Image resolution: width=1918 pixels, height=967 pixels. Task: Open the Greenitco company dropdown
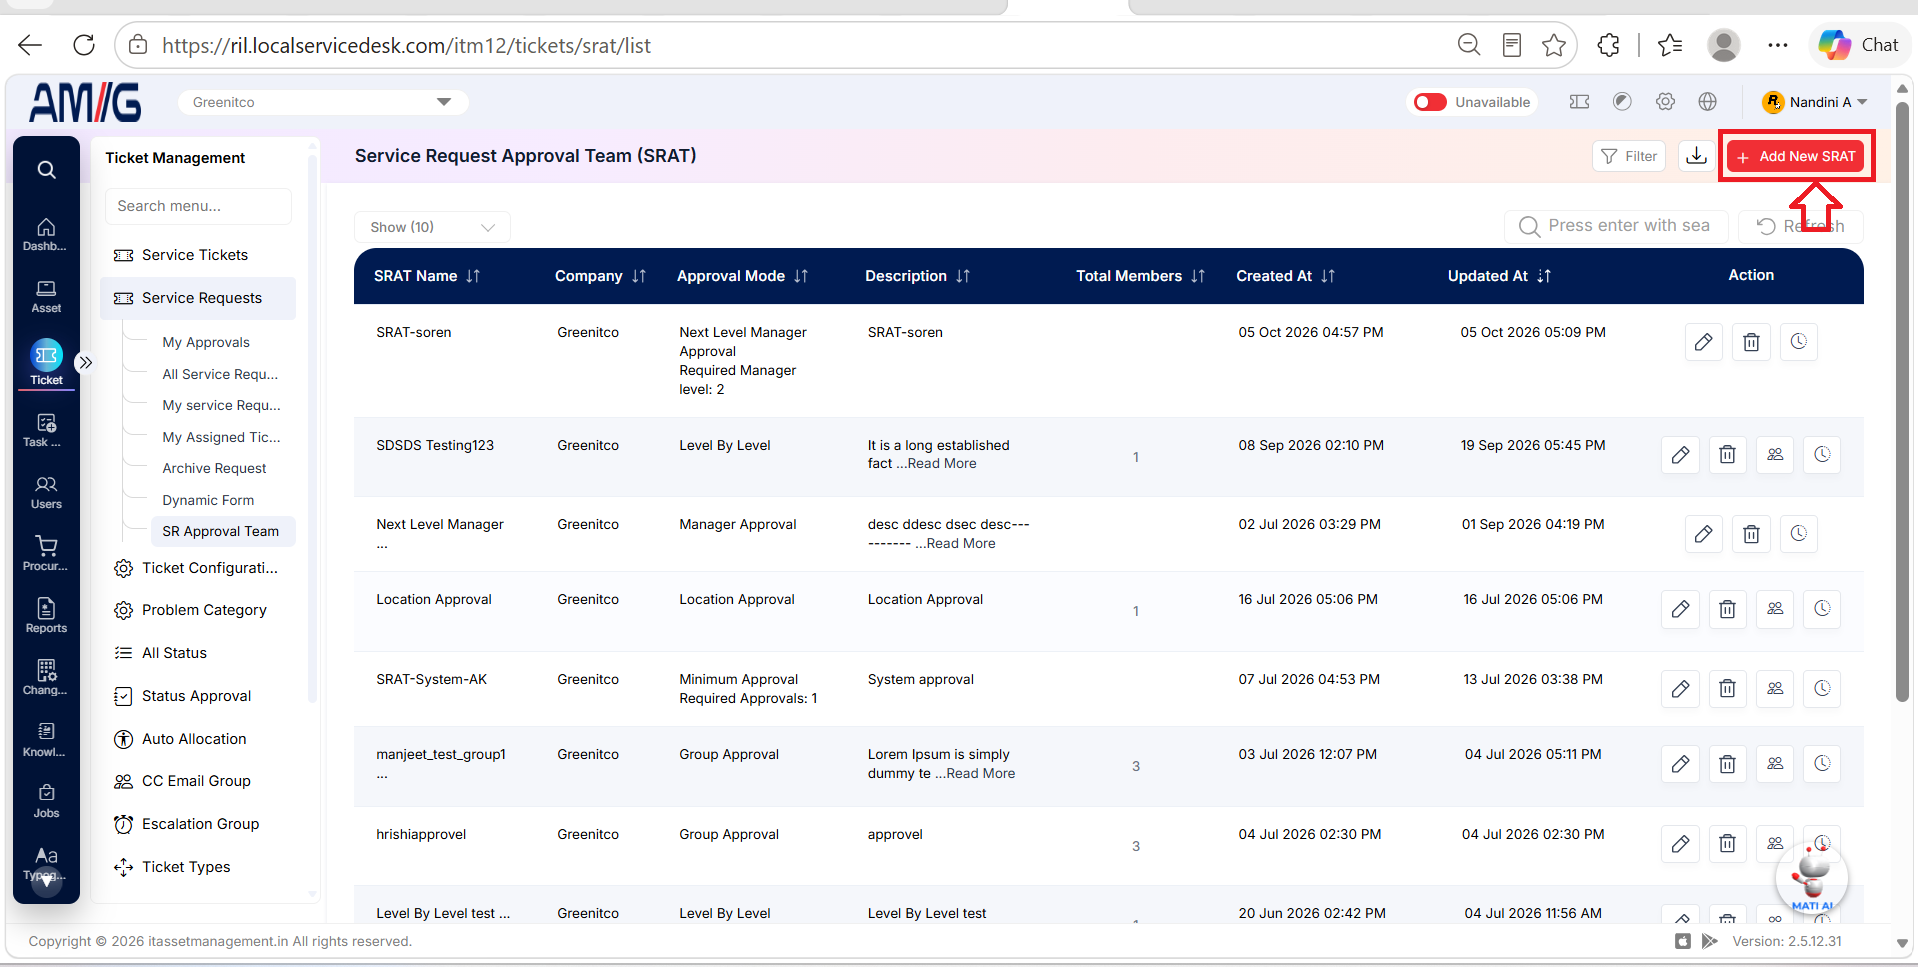point(323,102)
